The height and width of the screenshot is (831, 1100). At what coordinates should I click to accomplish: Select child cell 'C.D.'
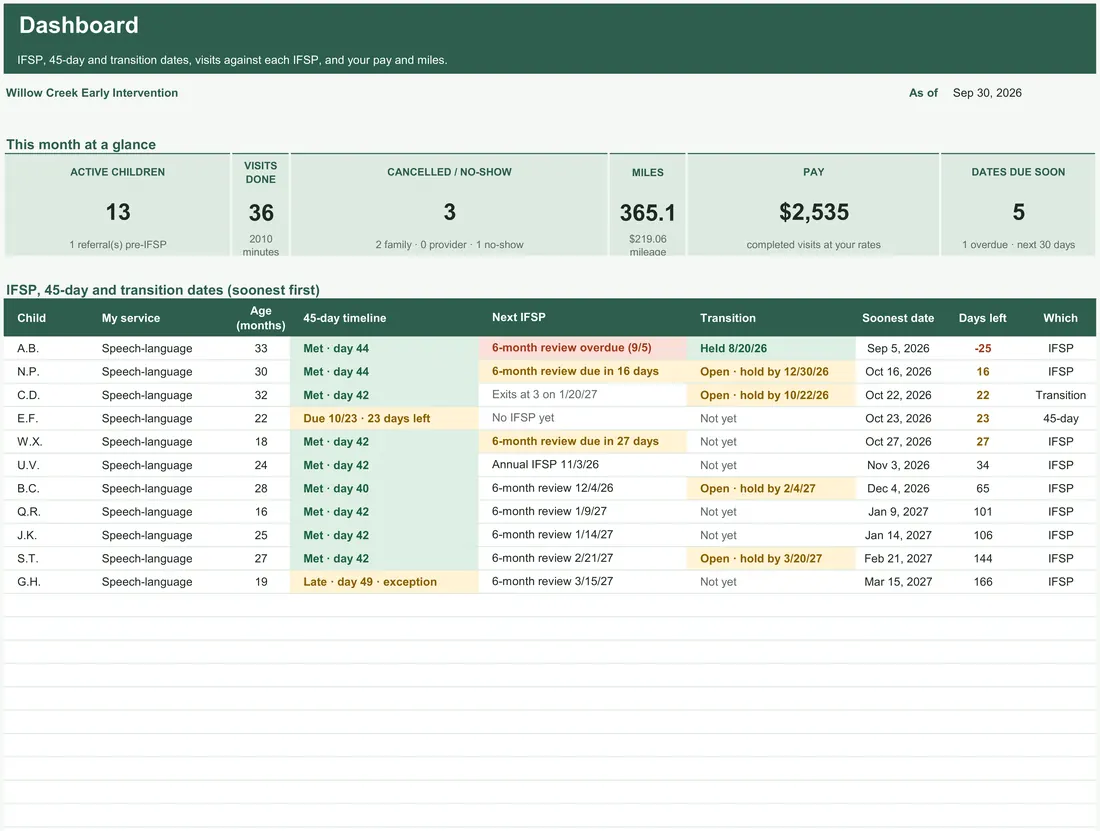28,395
